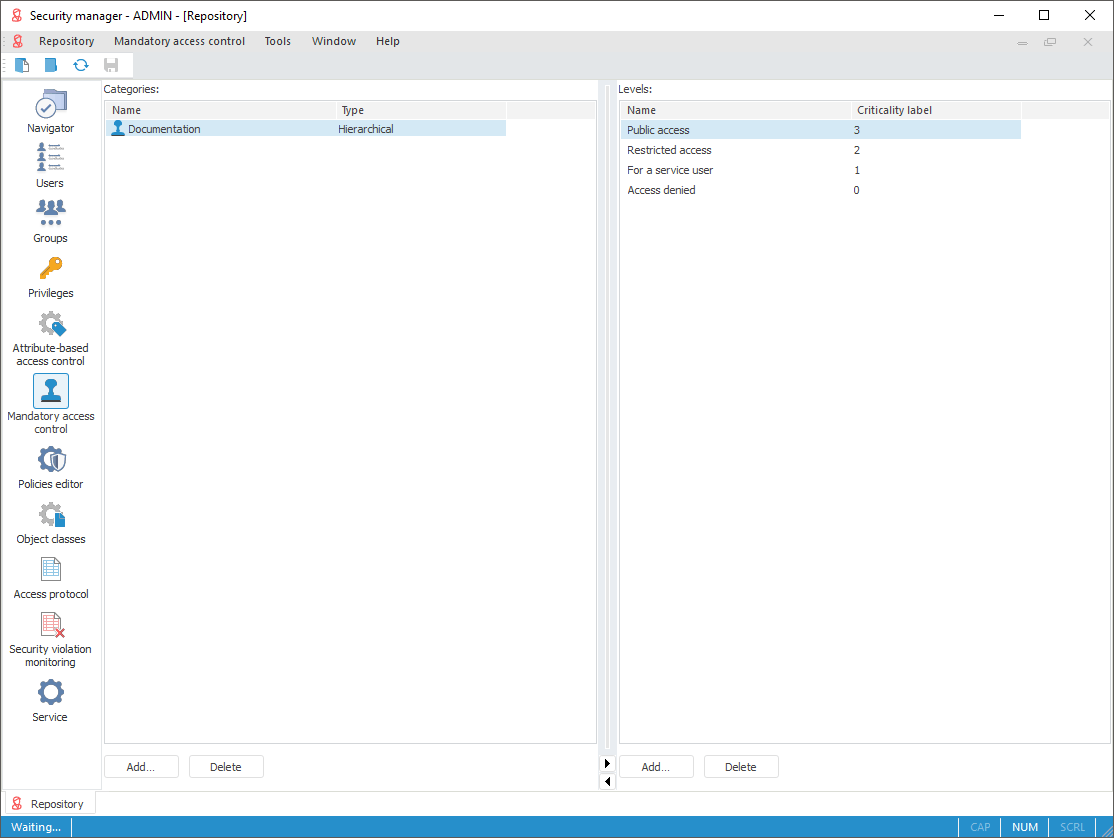Open the Help menu
1114x838 pixels.
click(x=388, y=41)
